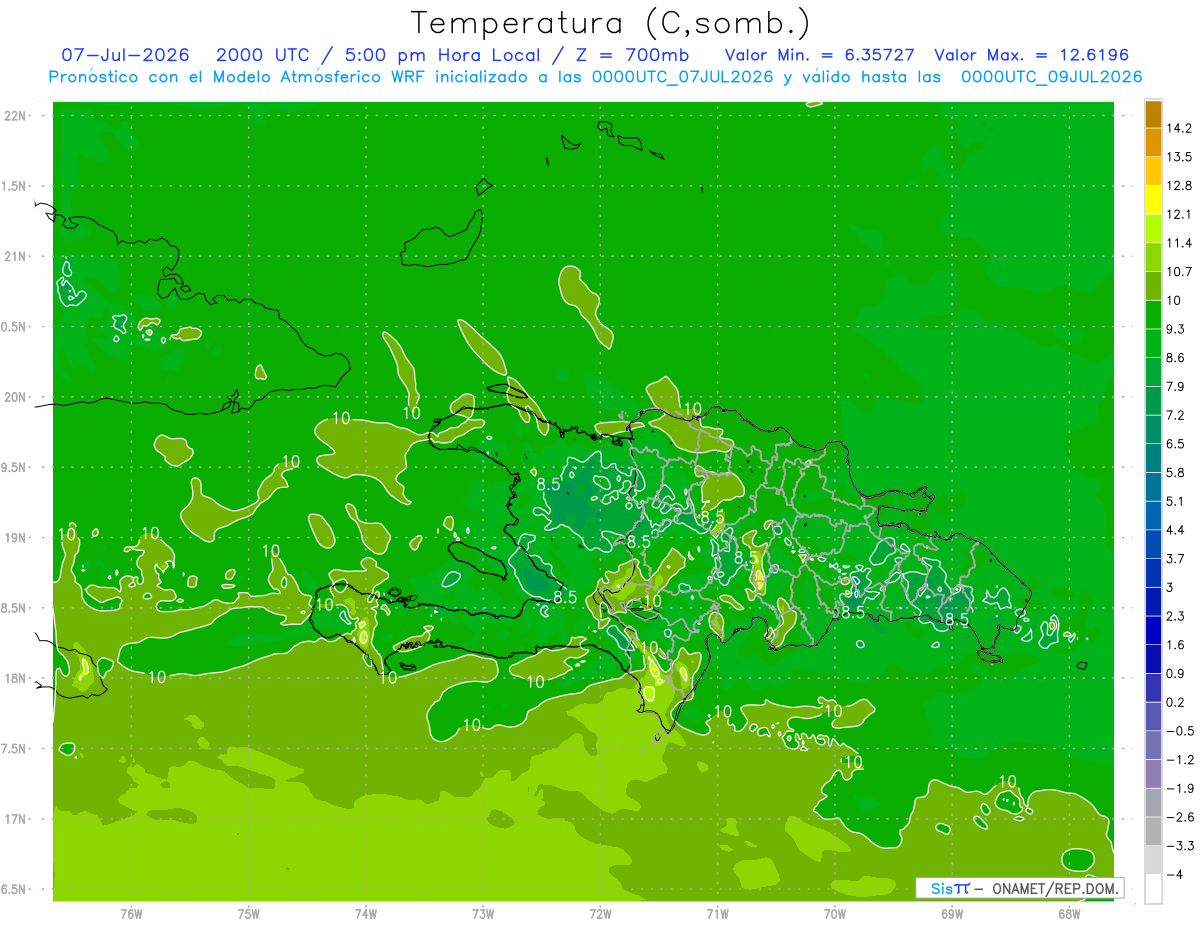Click the colorbar label "-2.6"
The image size is (1200, 927).
1180,817
